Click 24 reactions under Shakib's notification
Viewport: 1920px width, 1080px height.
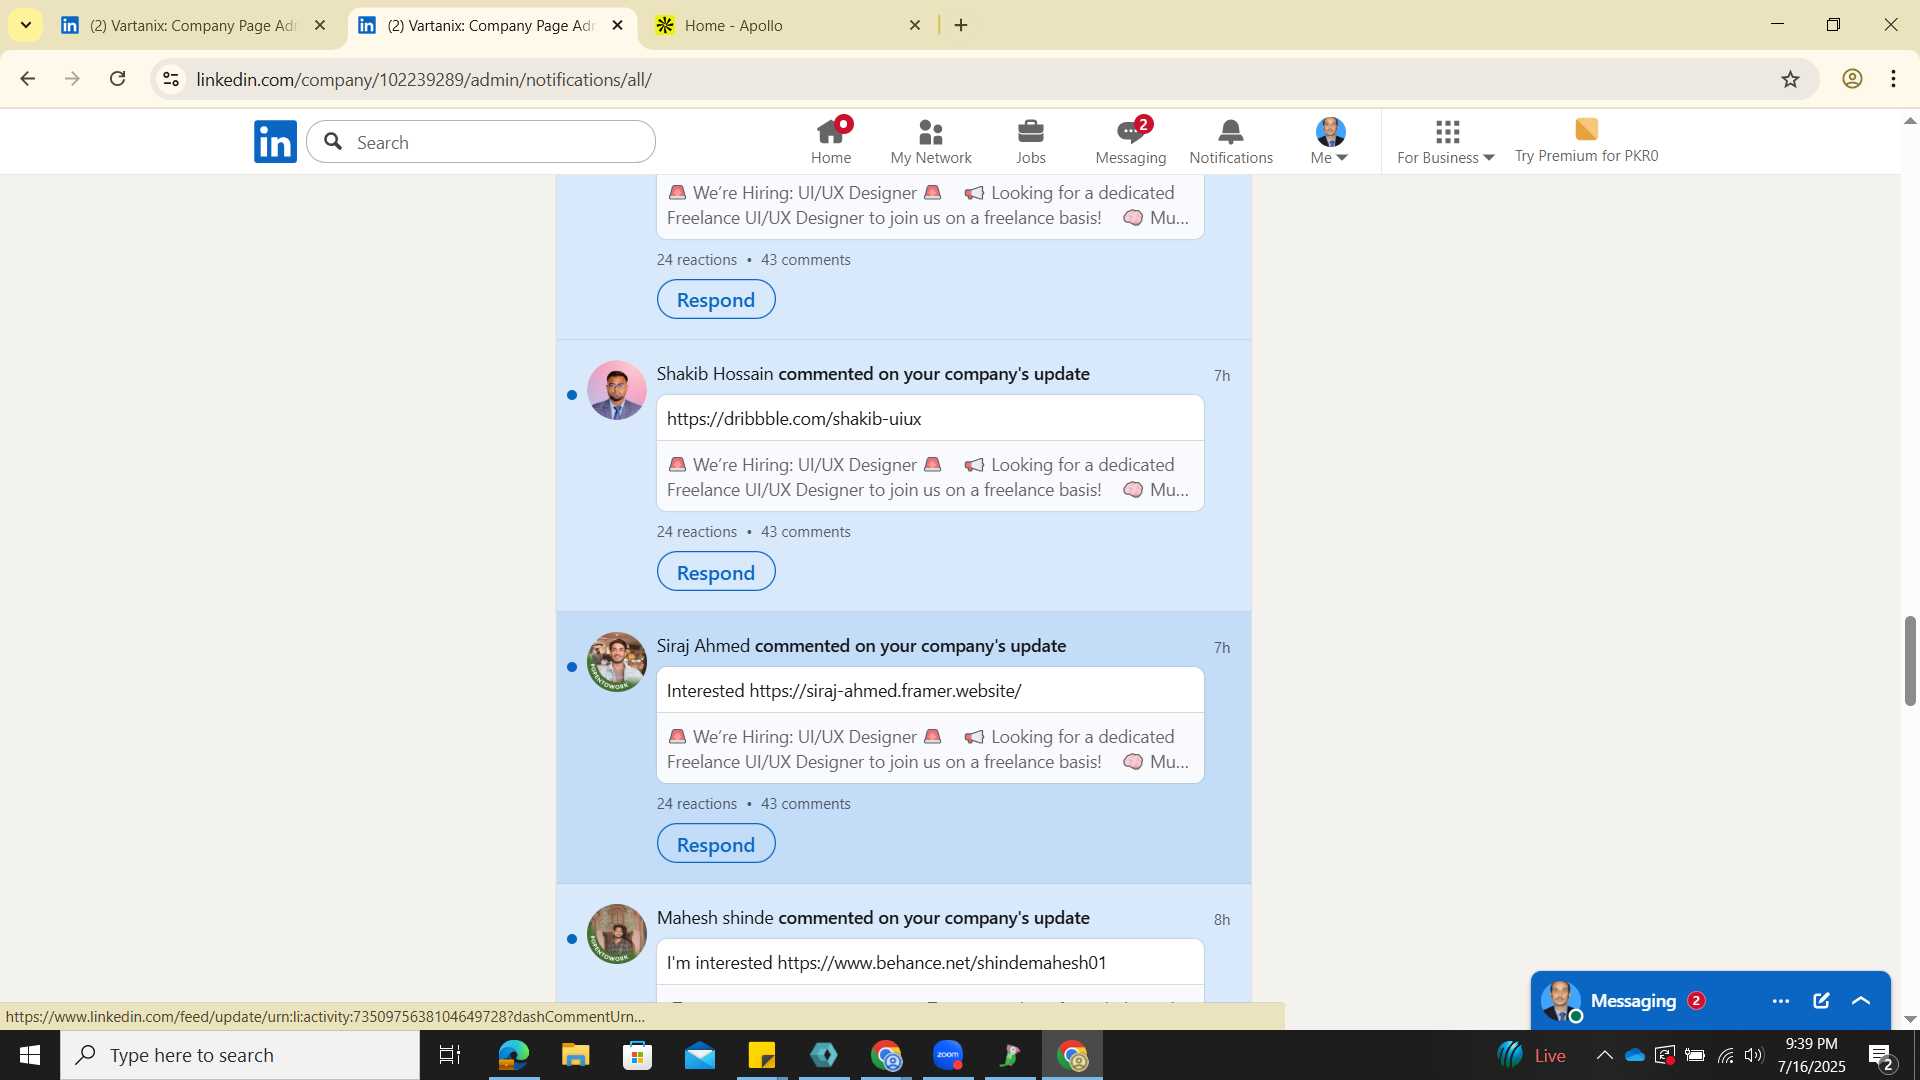coord(697,531)
